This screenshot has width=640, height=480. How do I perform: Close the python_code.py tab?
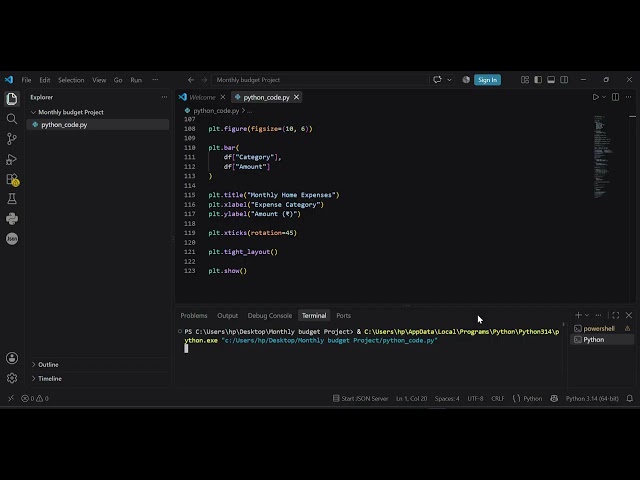click(297, 97)
